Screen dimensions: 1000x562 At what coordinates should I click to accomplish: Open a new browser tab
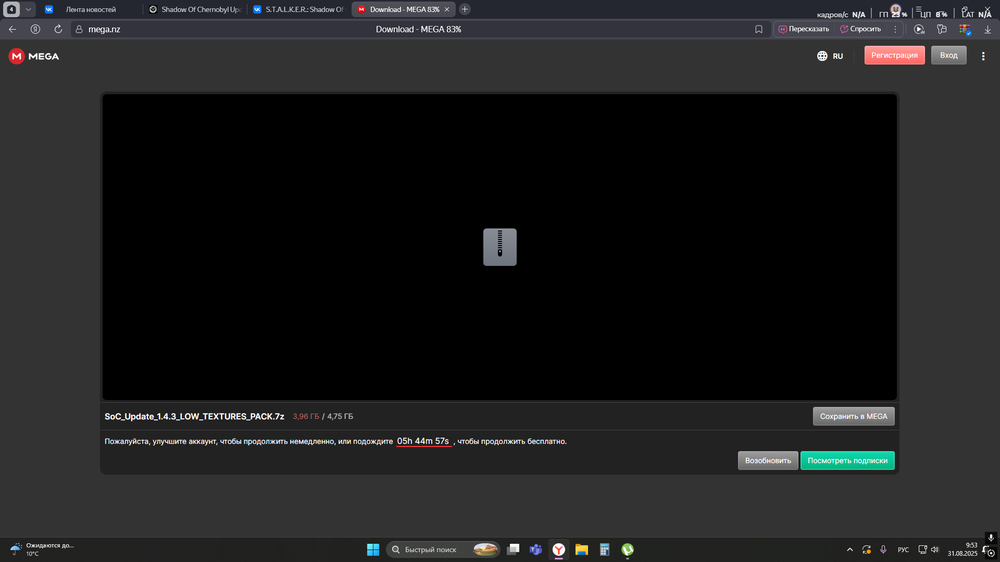point(465,9)
